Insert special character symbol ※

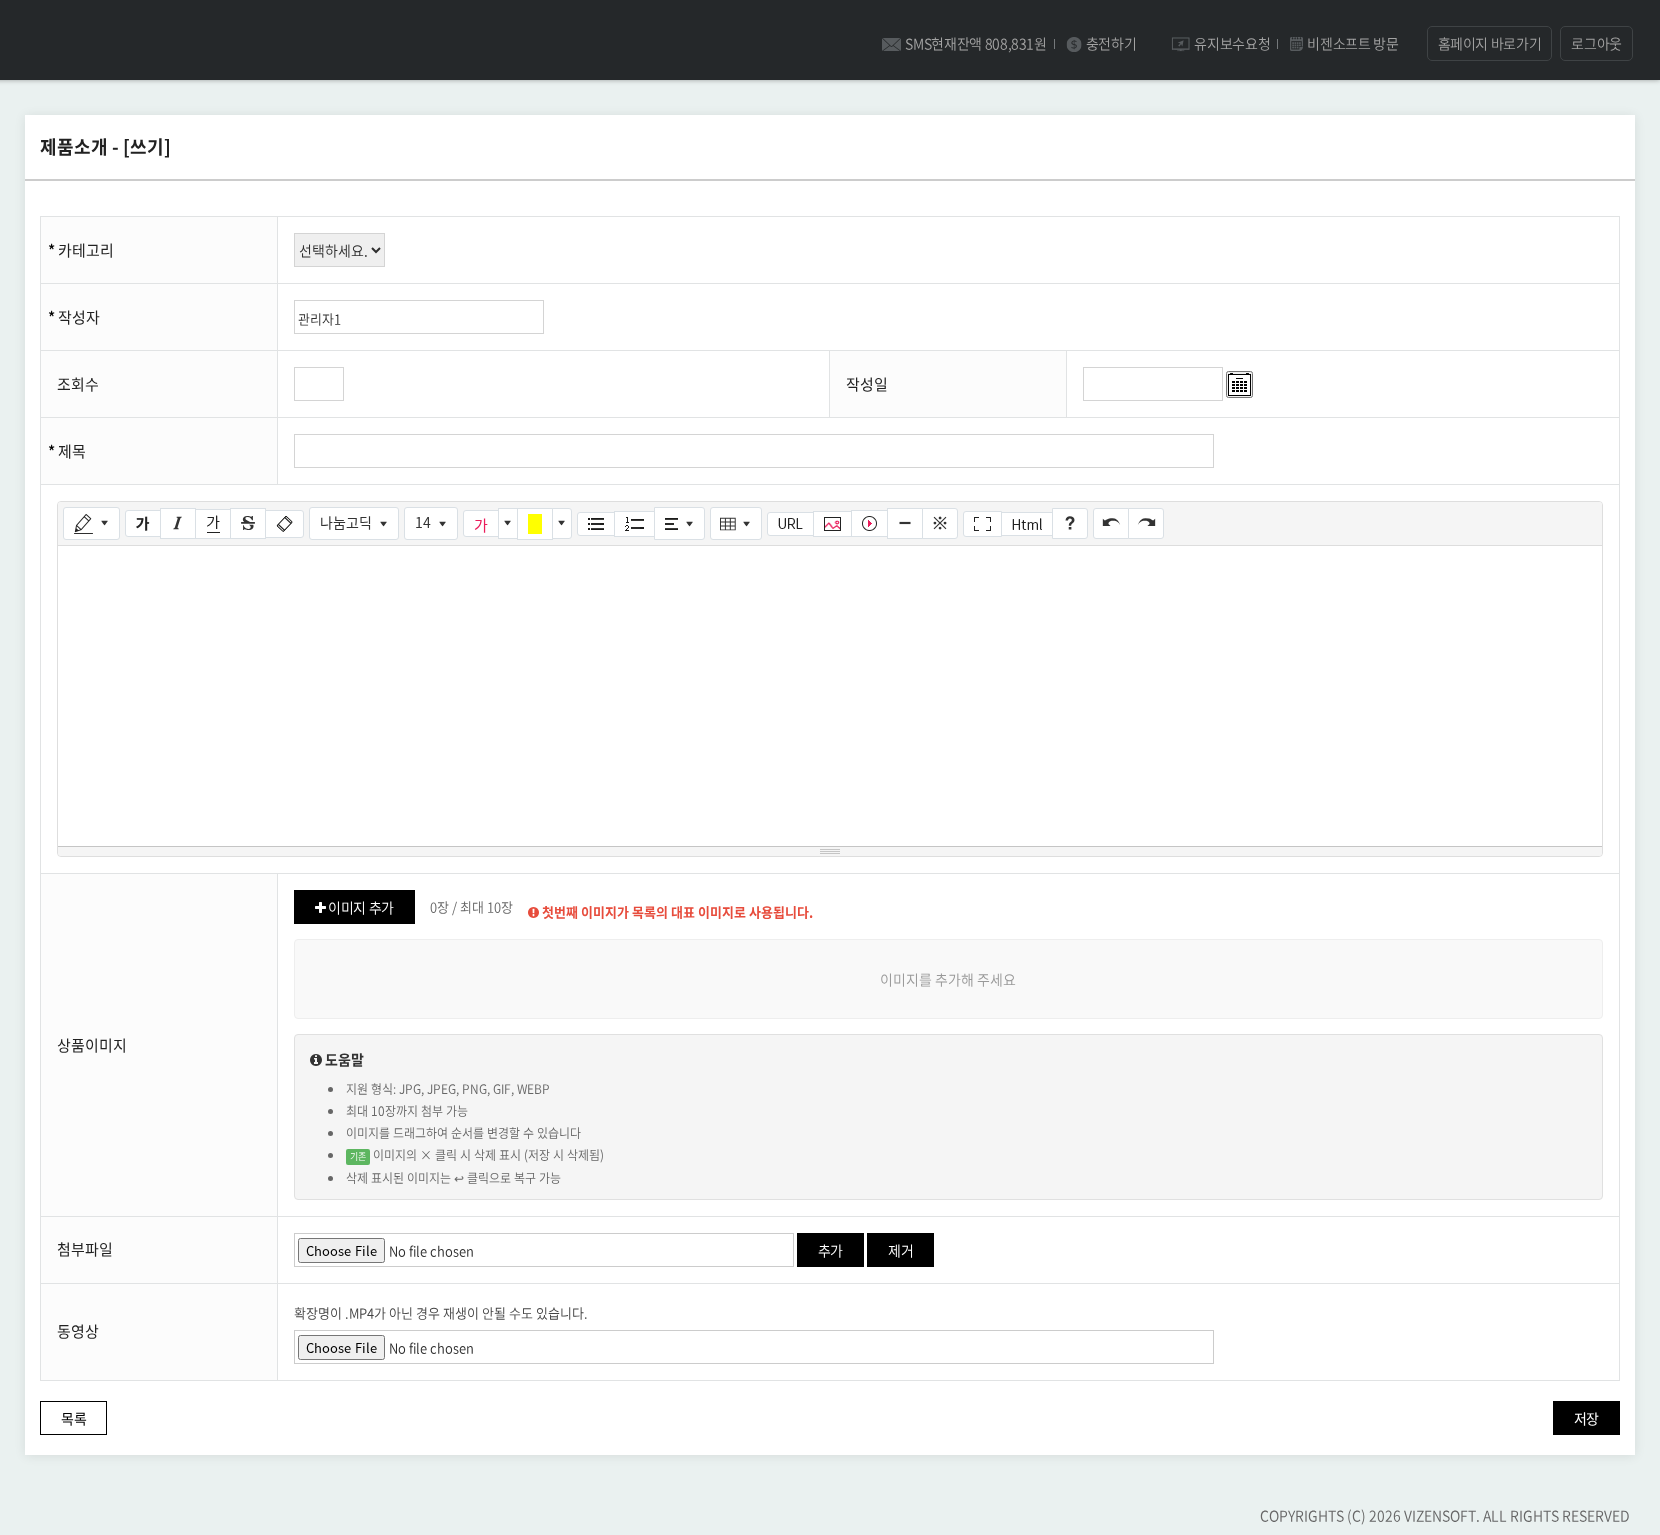click(x=939, y=524)
